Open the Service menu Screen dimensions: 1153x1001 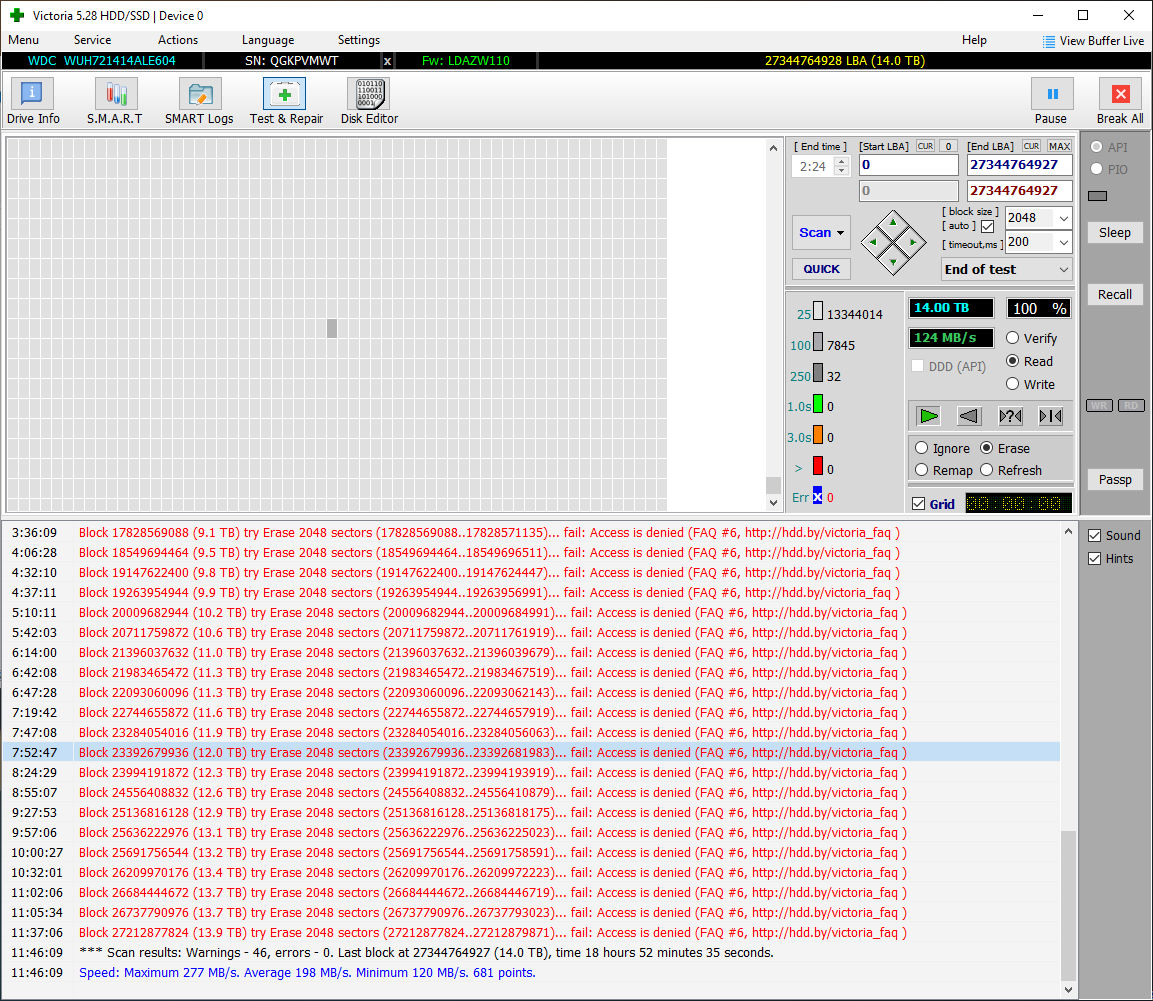point(93,40)
